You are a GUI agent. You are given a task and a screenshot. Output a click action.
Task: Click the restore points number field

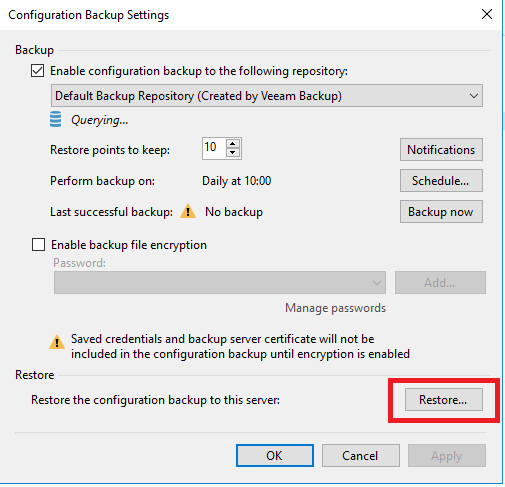pos(214,148)
